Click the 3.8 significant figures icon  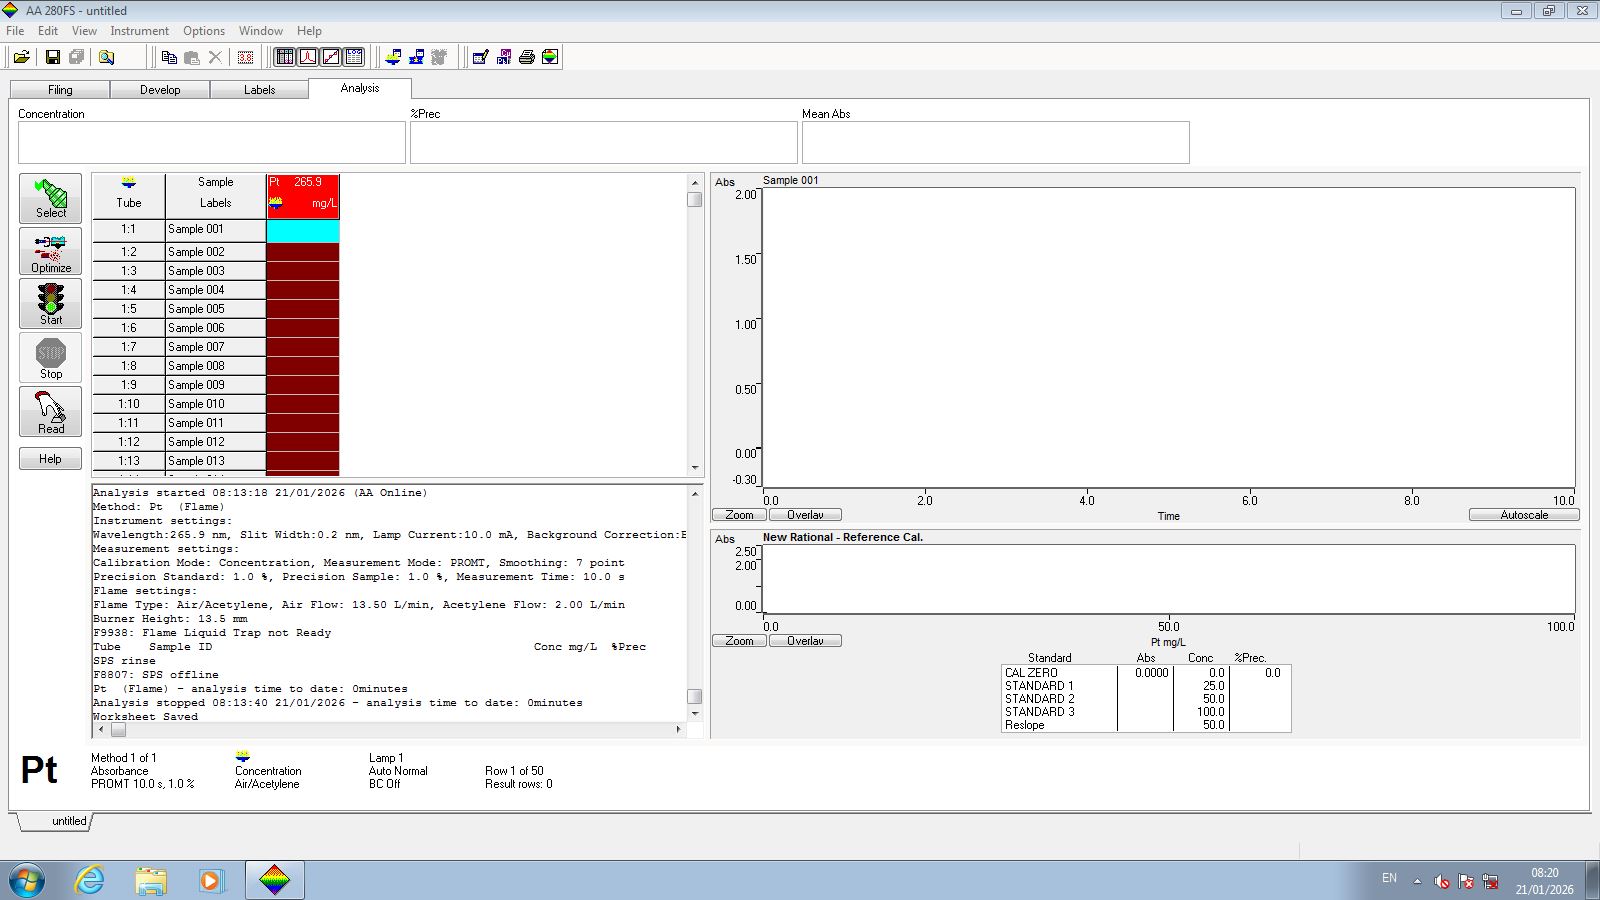click(244, 57)
